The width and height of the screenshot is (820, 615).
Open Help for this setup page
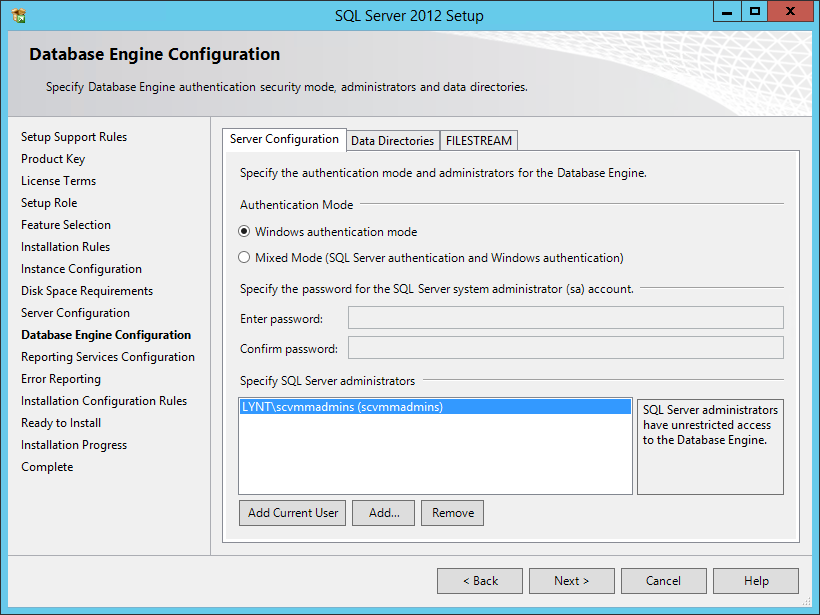pyautogui.click(x=756, y=581)
